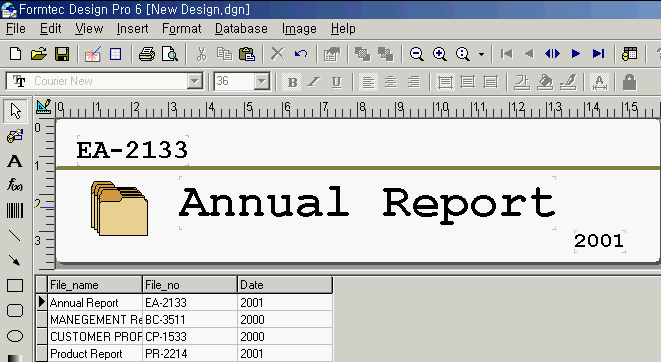Align text center
This screenshot has width=661, height=362.
point(391,82)
